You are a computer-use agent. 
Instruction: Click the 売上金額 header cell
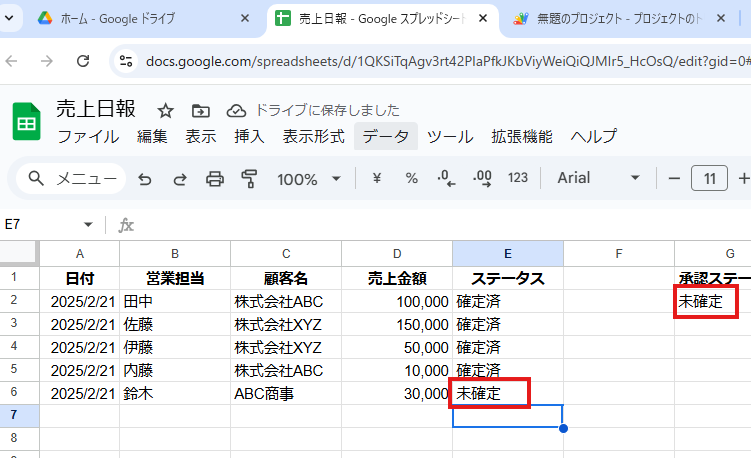point(397,278)
